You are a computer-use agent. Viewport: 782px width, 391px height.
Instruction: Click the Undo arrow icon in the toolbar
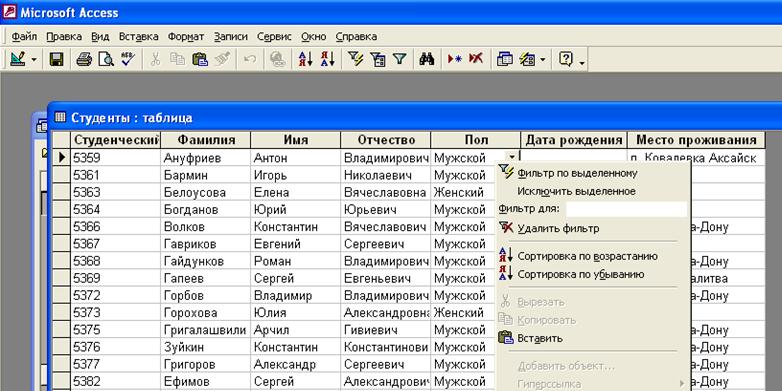click(250, 59)
